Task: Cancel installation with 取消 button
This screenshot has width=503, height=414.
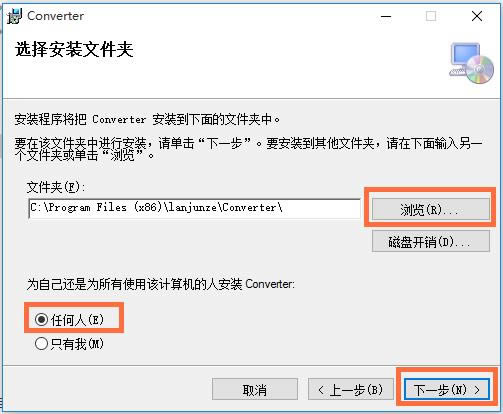Action: [x=255, y=389]
